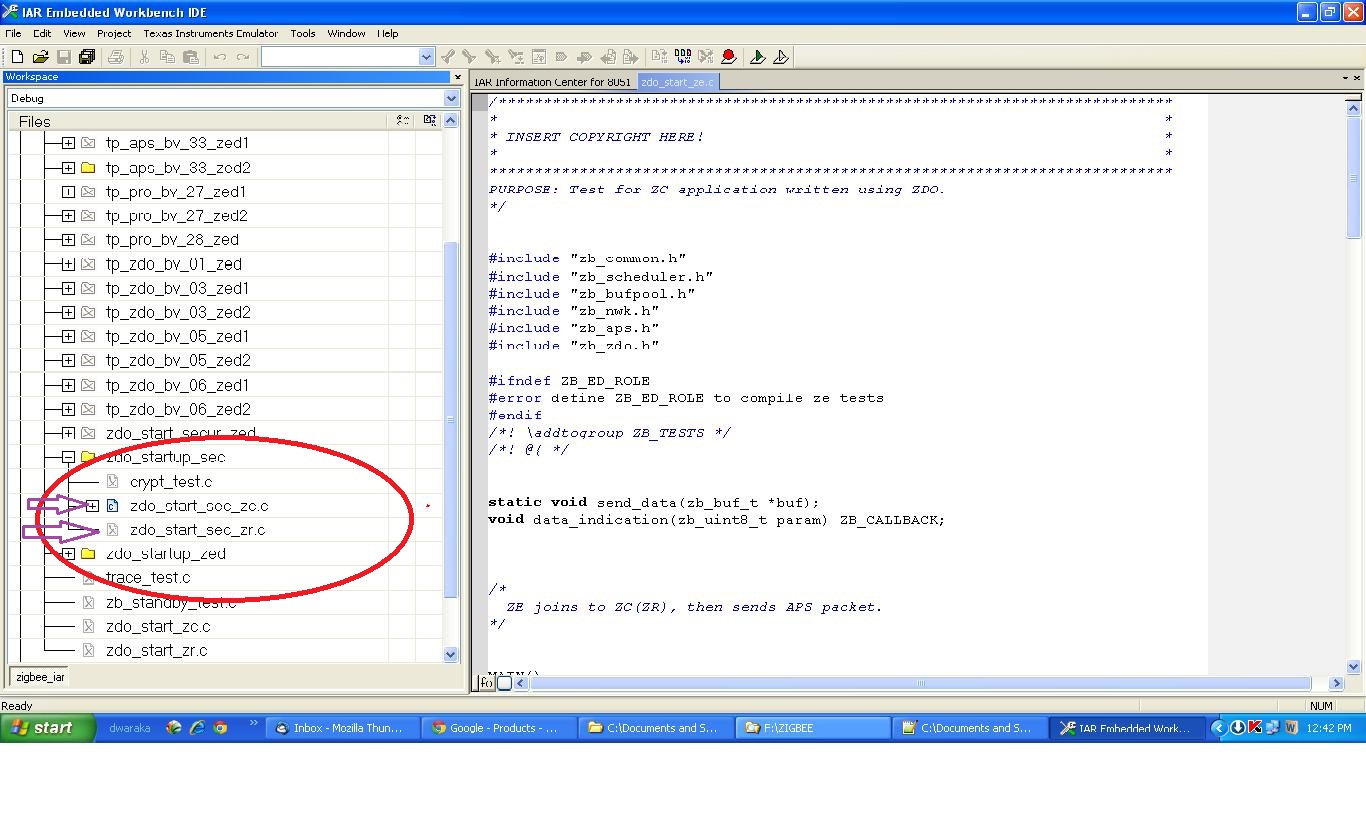This screenshot has width=1366, height=833.
Task: Select crypt_test.c in file tree
Action: tap(171, 482)
